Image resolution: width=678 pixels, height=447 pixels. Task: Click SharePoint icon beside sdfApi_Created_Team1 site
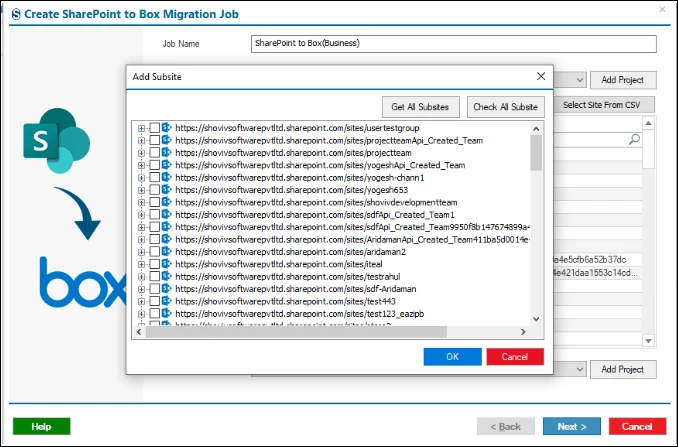point(166,214)
